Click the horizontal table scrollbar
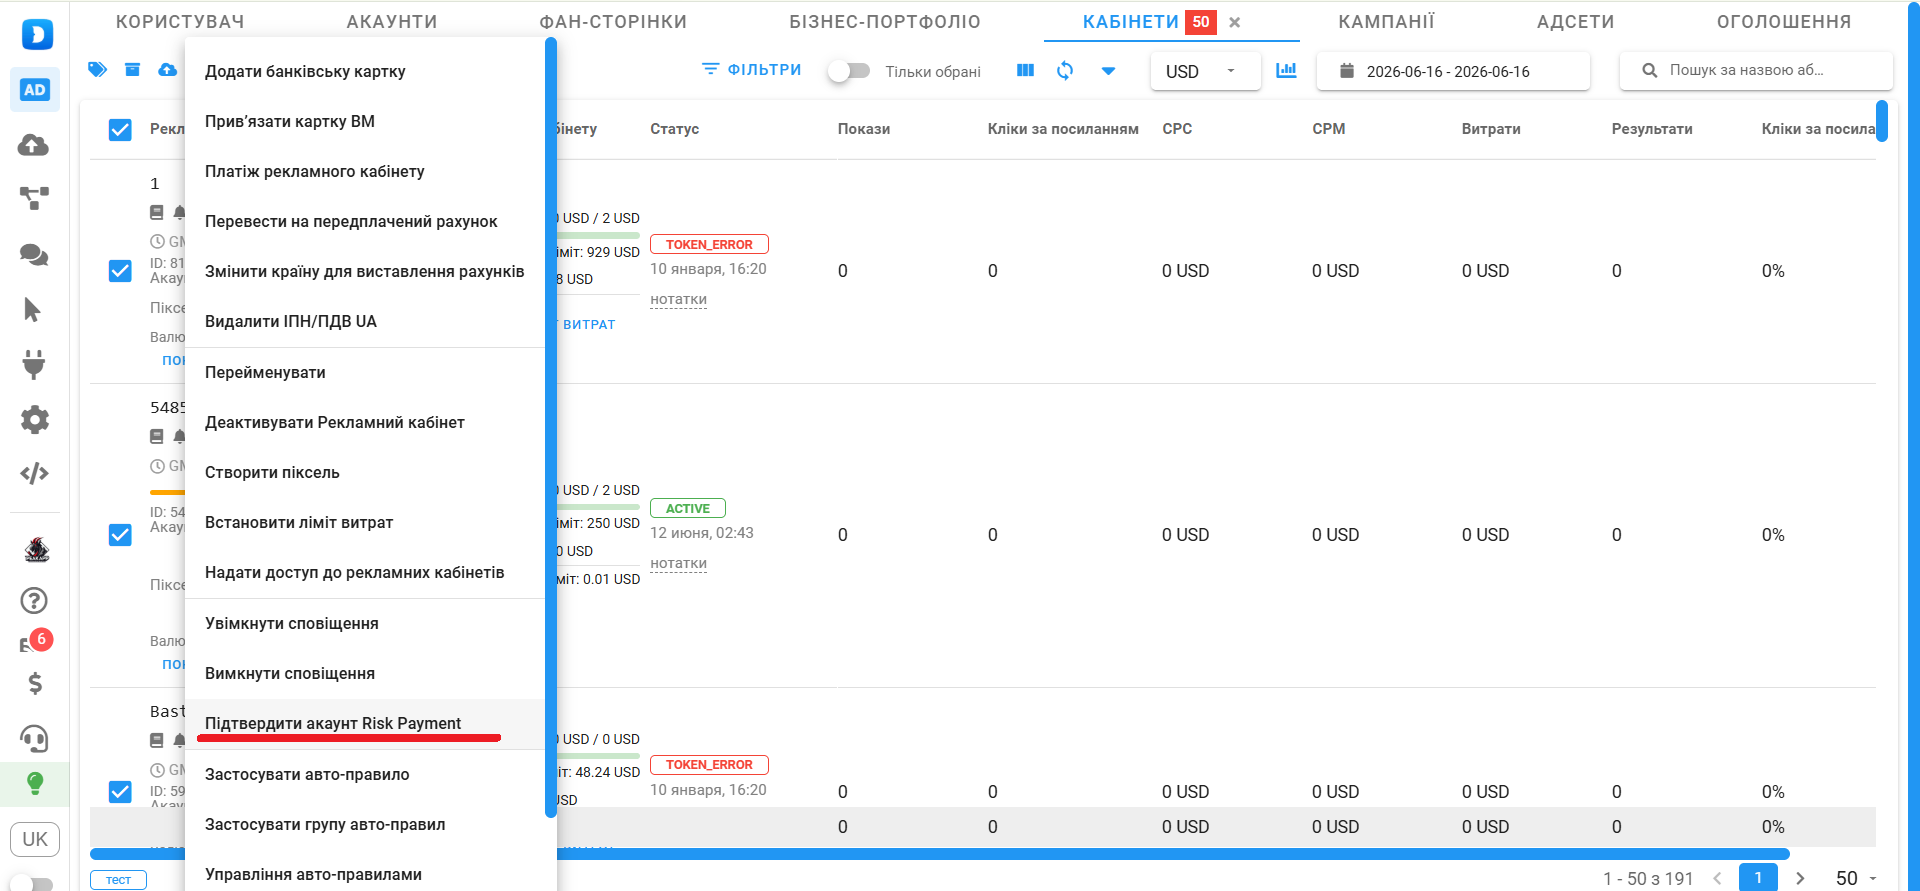The width and height of the screenshot is (1920, 891). click(x=939, y=854)
